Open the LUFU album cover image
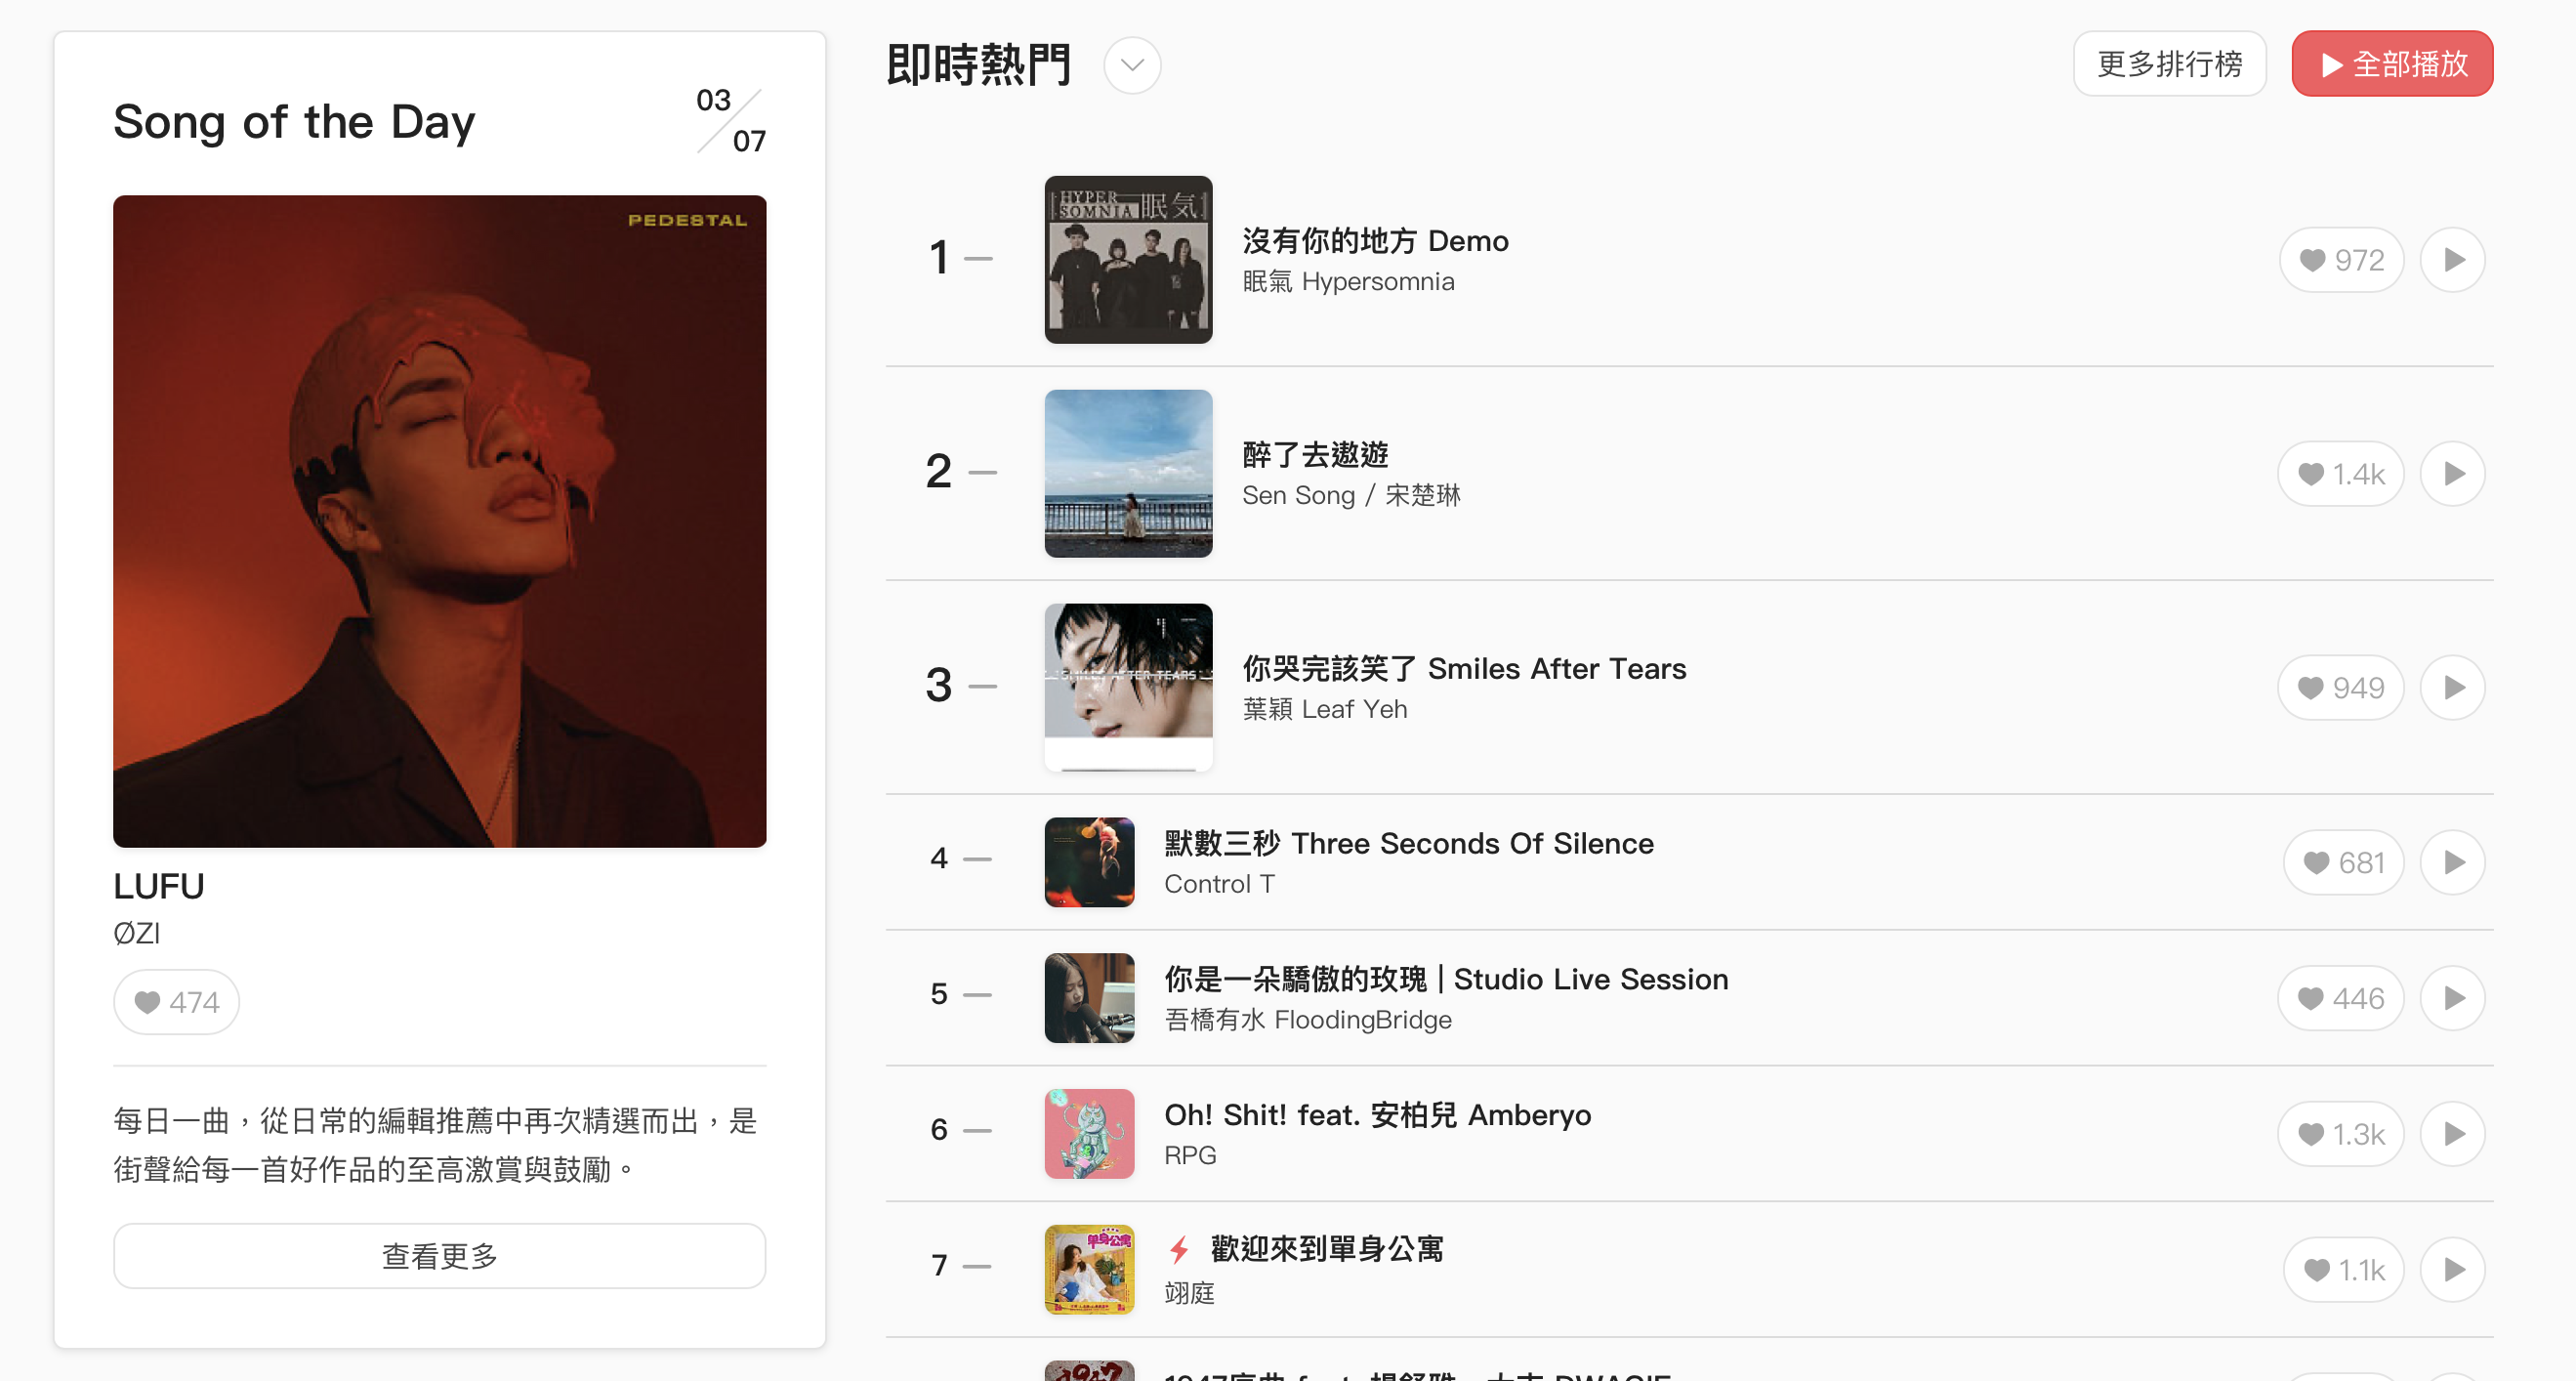Image resolution: width=2576 pixels, height=1381 pixels. [x=439, y=521]
